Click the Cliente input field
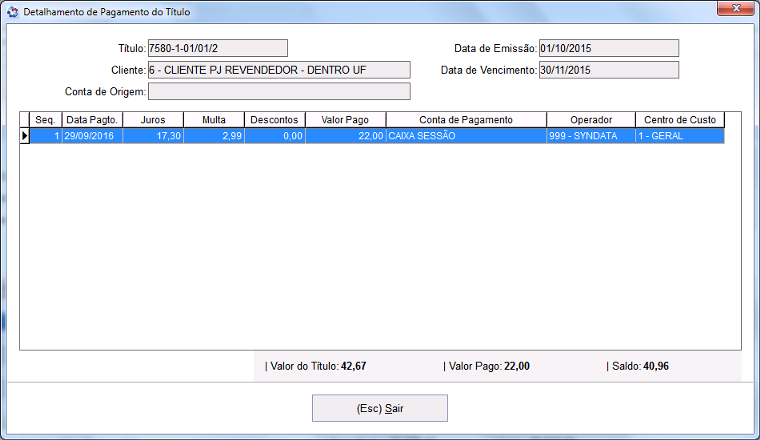This screenshot has width=760, height=440. pyautogui.click(x=279, y=70)
